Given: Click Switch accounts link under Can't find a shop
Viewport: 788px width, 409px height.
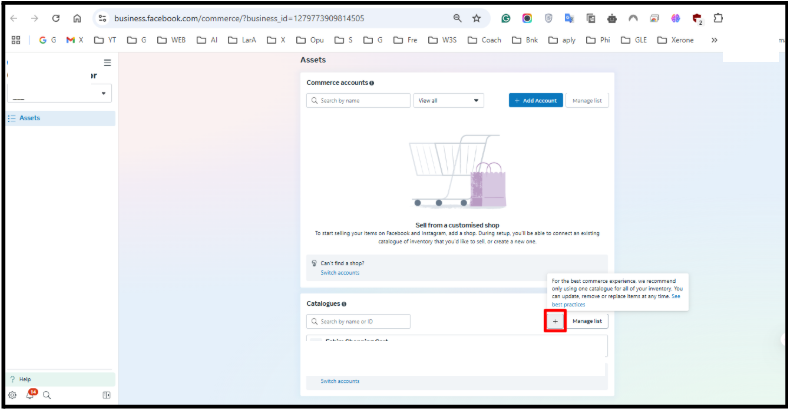Looking at the screenshot, I should pos(340,272).
